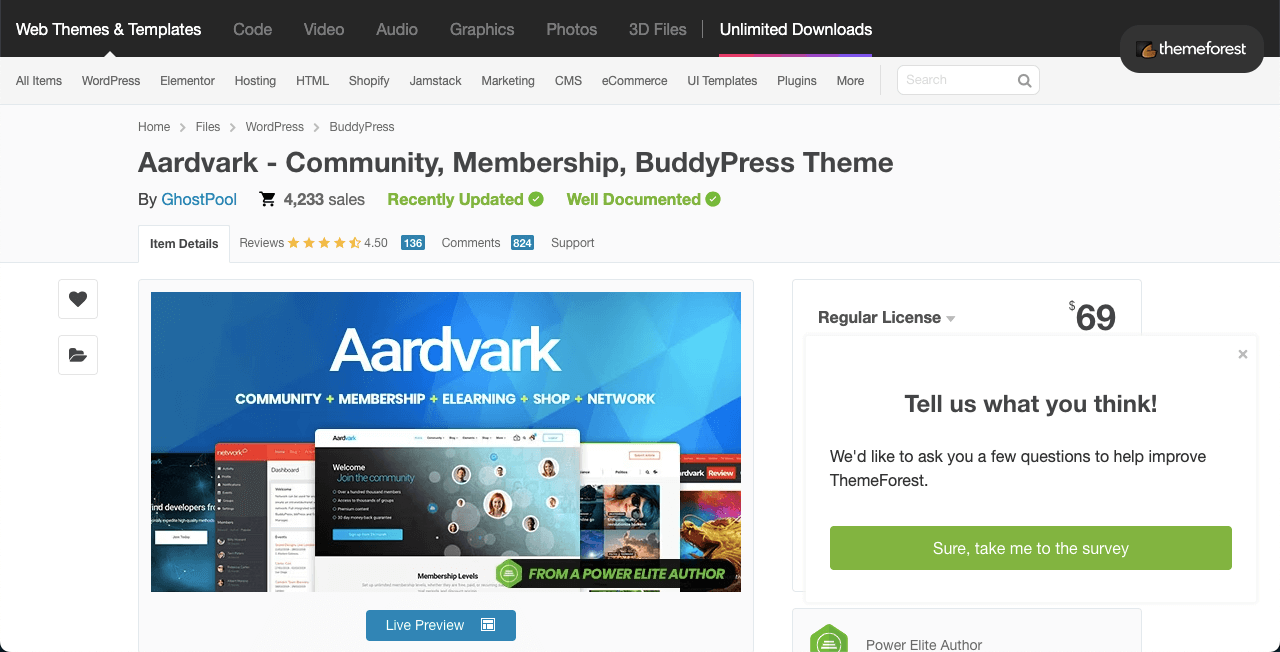1280x652 pixels.
Task: Switch to Support tab
Action: (x=573, y=243)
